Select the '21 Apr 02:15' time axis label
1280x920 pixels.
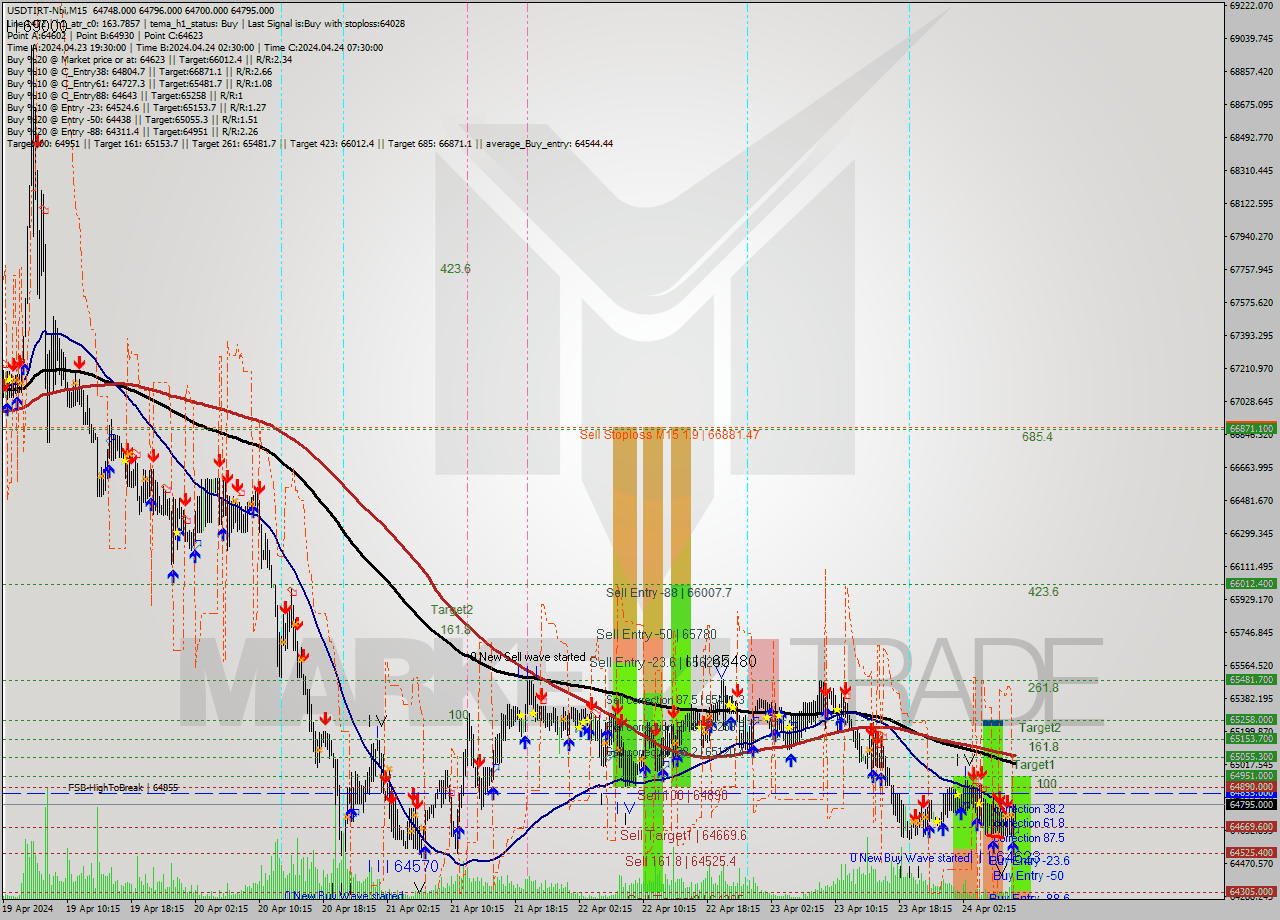(x=414, y=910)
